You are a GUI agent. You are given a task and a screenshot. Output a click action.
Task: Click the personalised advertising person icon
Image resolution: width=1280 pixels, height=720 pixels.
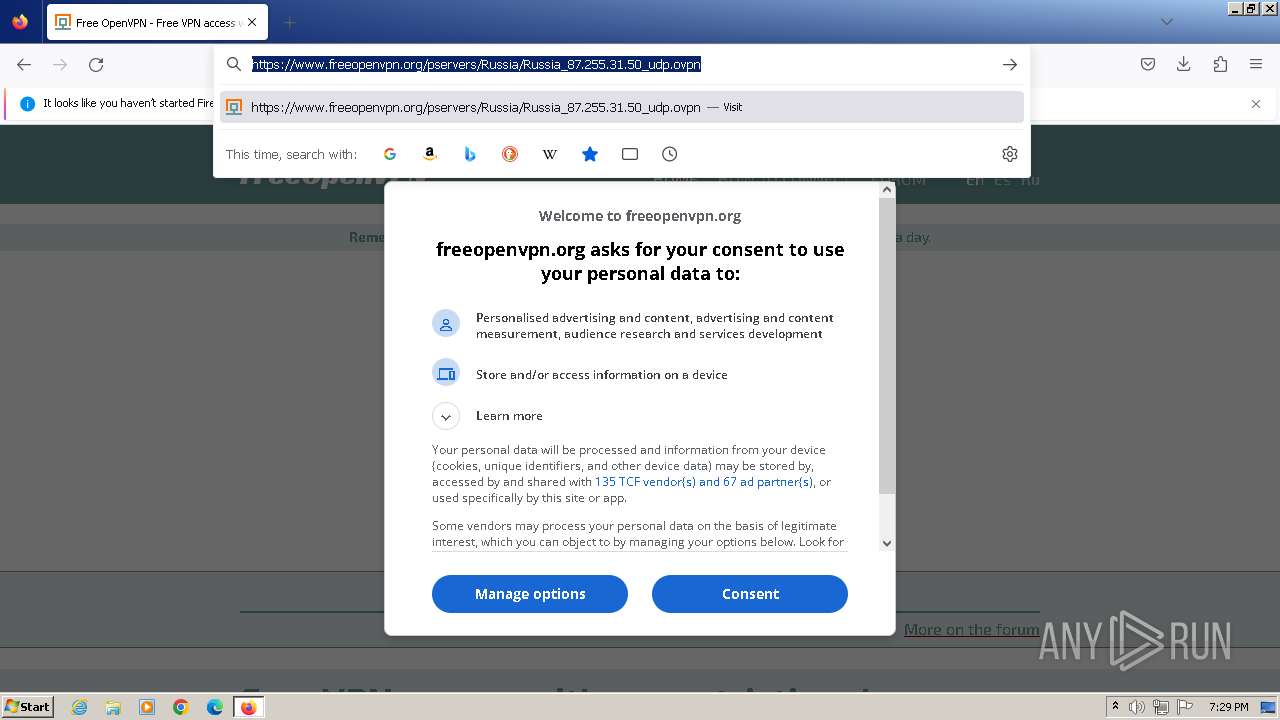point(446,324)
